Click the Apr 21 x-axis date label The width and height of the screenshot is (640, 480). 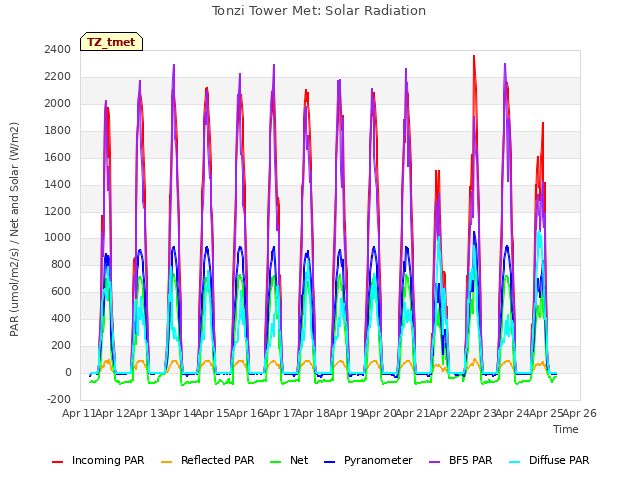(413, 414)
